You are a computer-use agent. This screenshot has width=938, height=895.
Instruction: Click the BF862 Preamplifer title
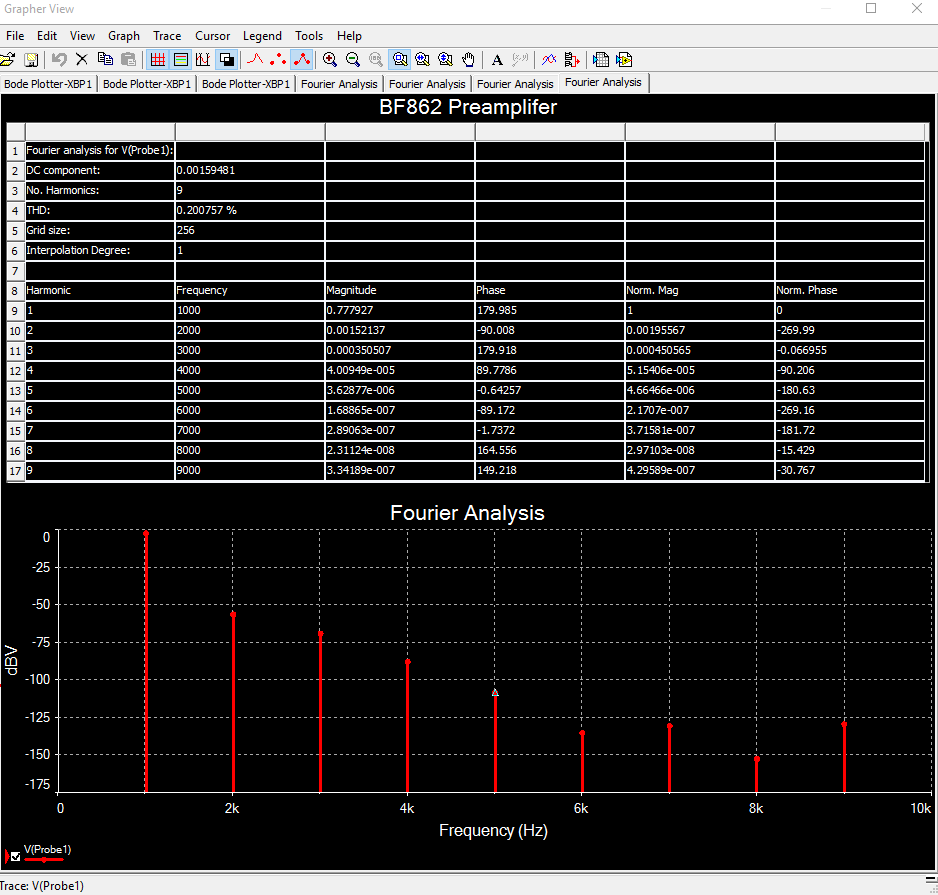pyautogui.click(x=468, y=107)
